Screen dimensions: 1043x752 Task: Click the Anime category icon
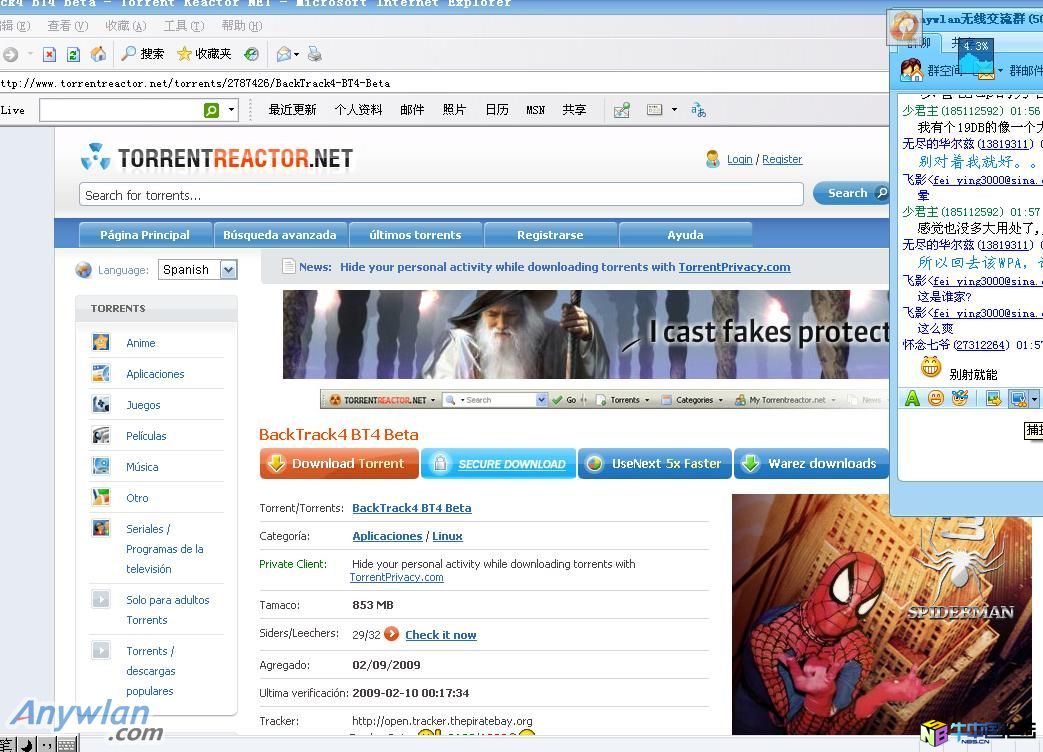101,342
